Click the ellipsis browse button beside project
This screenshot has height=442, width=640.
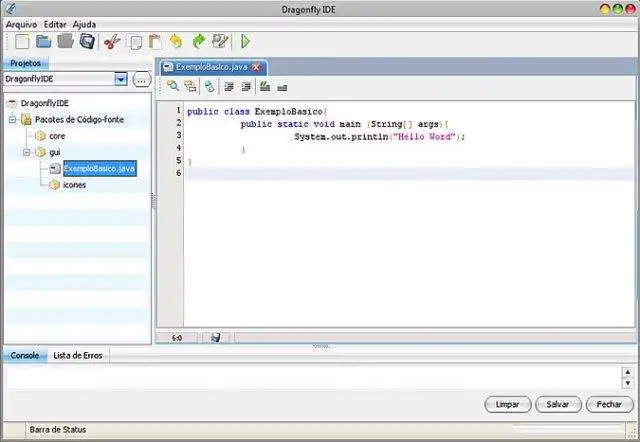pos(142,80)
